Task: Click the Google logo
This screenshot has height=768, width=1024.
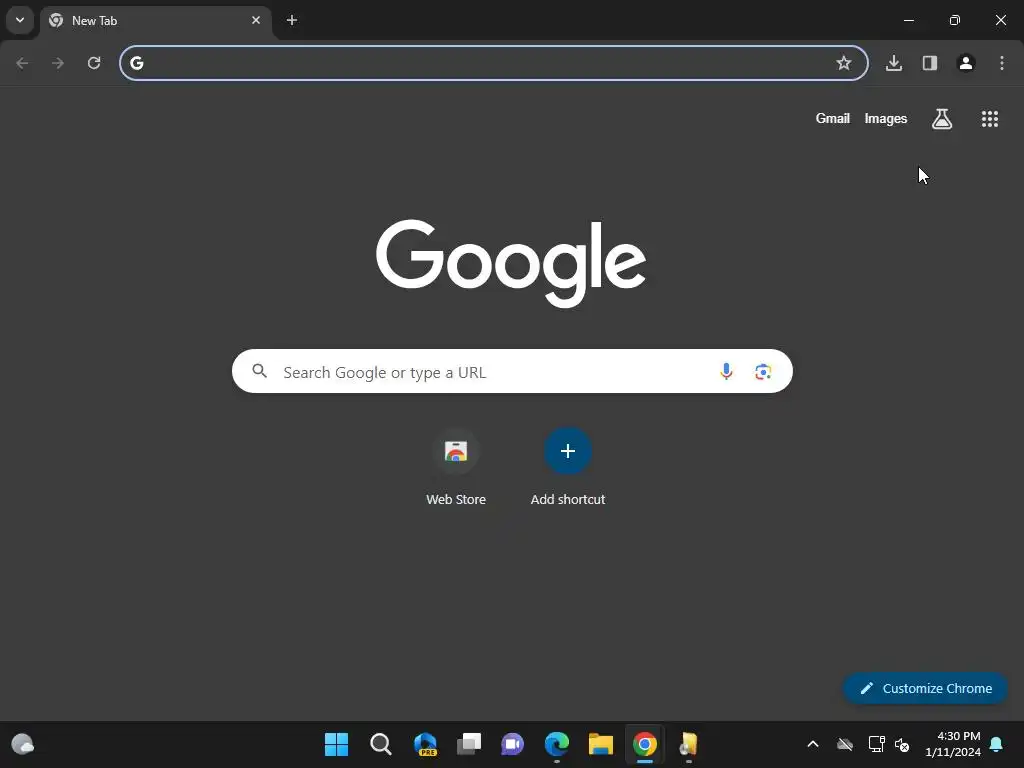Action: (511, 263)
